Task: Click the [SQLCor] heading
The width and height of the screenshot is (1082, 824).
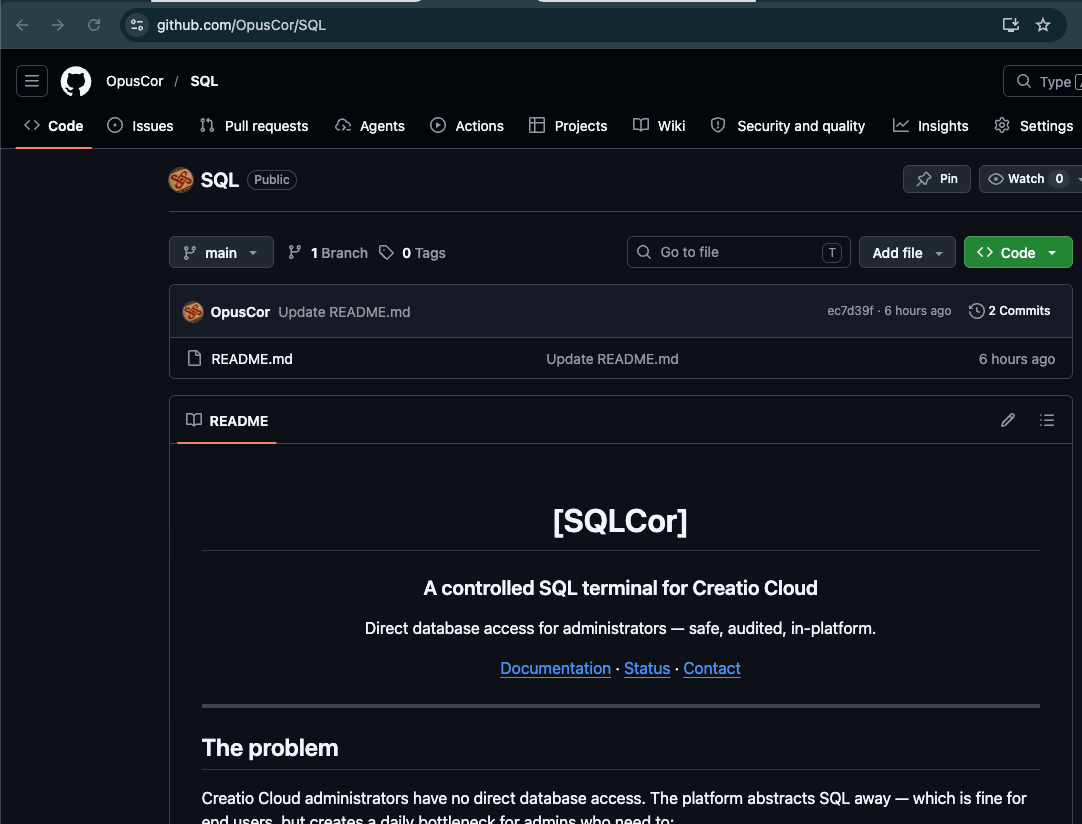Action: 620,520
